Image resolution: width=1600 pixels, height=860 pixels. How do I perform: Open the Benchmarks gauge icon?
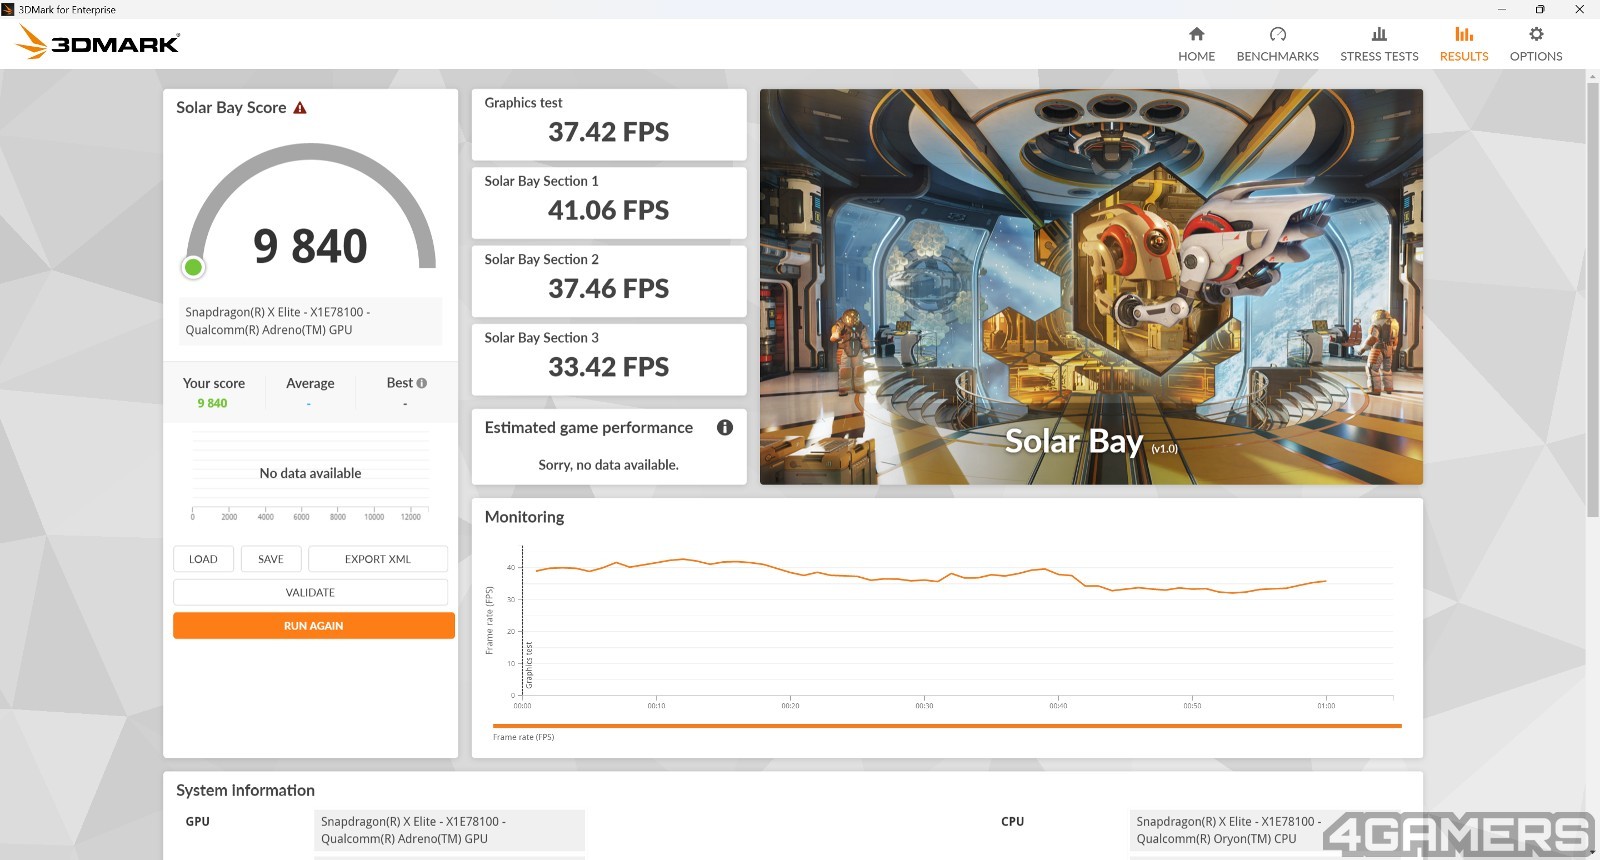[x=1277, y=34]
